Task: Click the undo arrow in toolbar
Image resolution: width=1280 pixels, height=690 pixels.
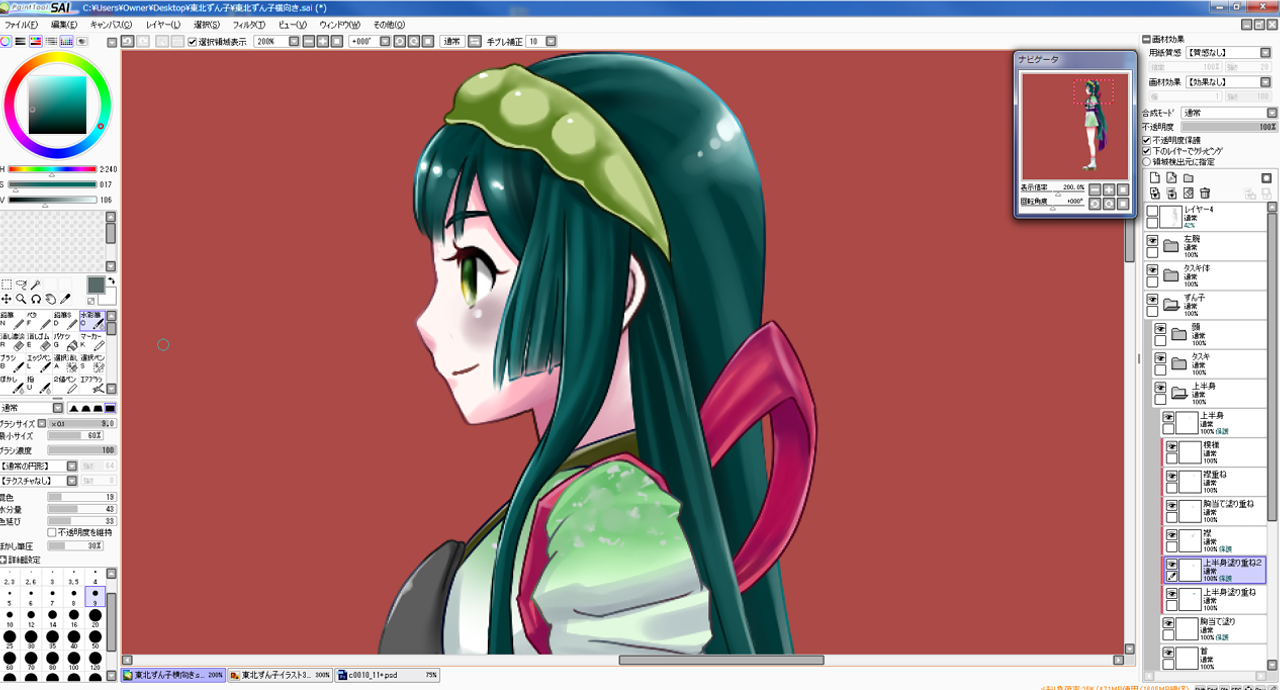Action: pyautogui.click(x=128, y=41)
